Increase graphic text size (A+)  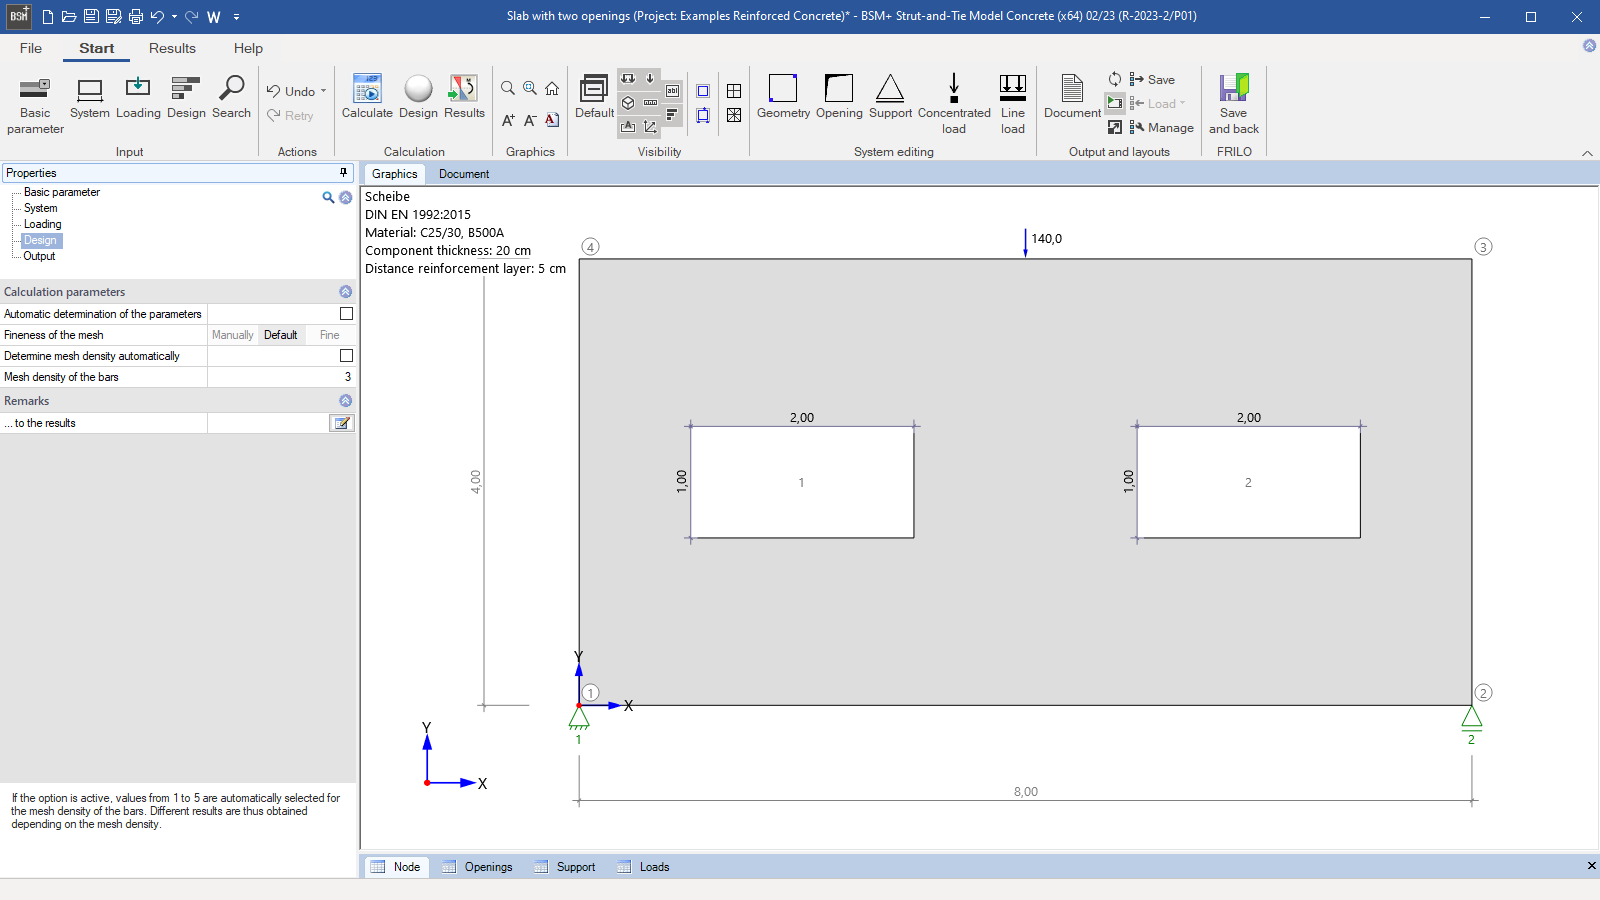coord(508,120)
